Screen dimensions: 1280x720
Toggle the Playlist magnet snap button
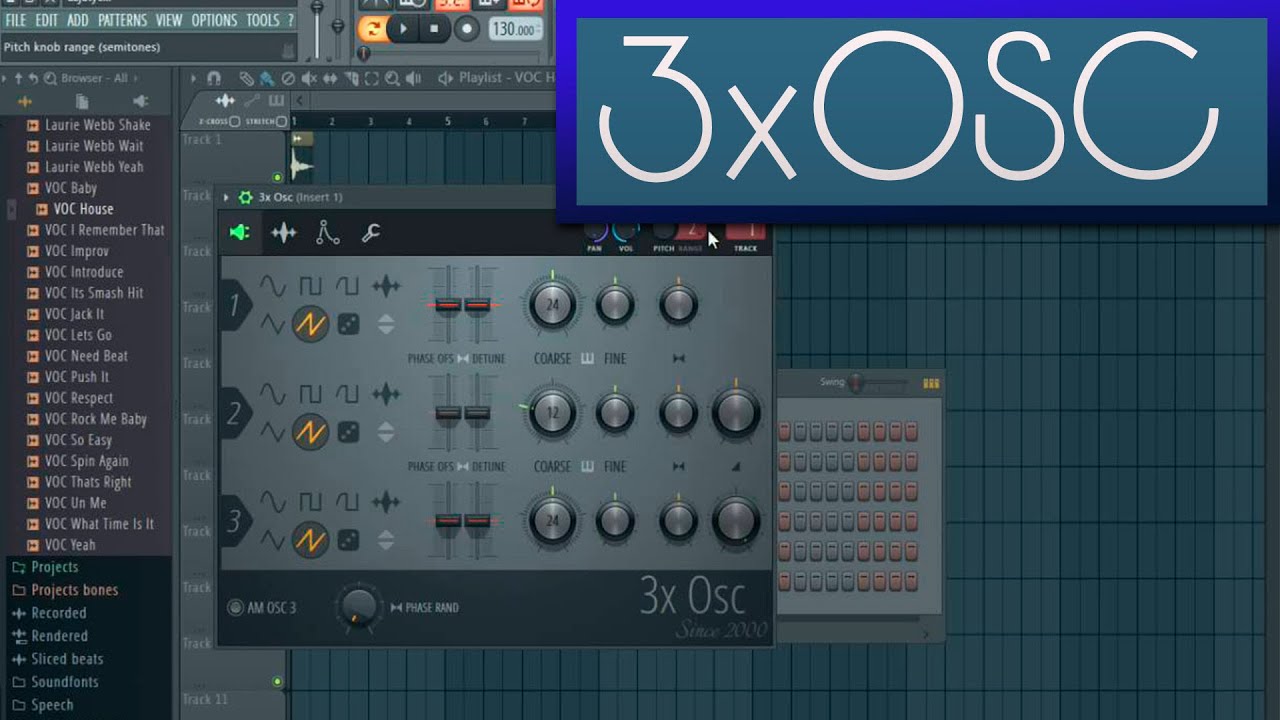click(213, 78)
